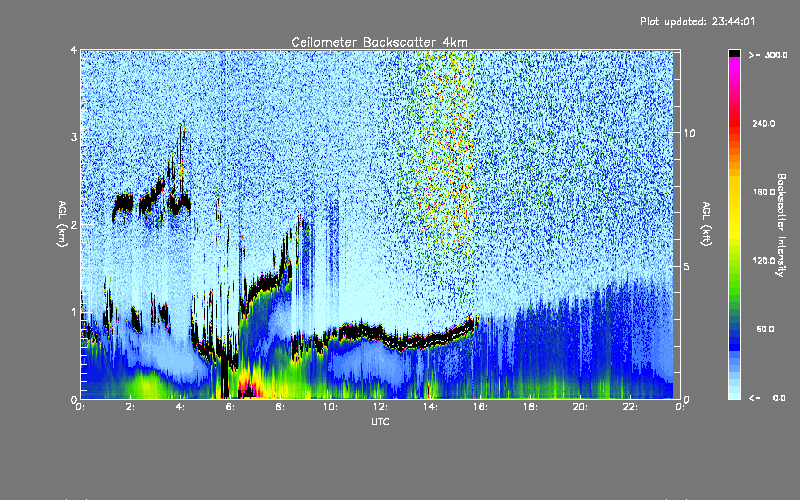Screen dimensions: 800x500
Task: Click the '4' km tick on left axis
Action: pyautogui.click(x=74, y=50)
